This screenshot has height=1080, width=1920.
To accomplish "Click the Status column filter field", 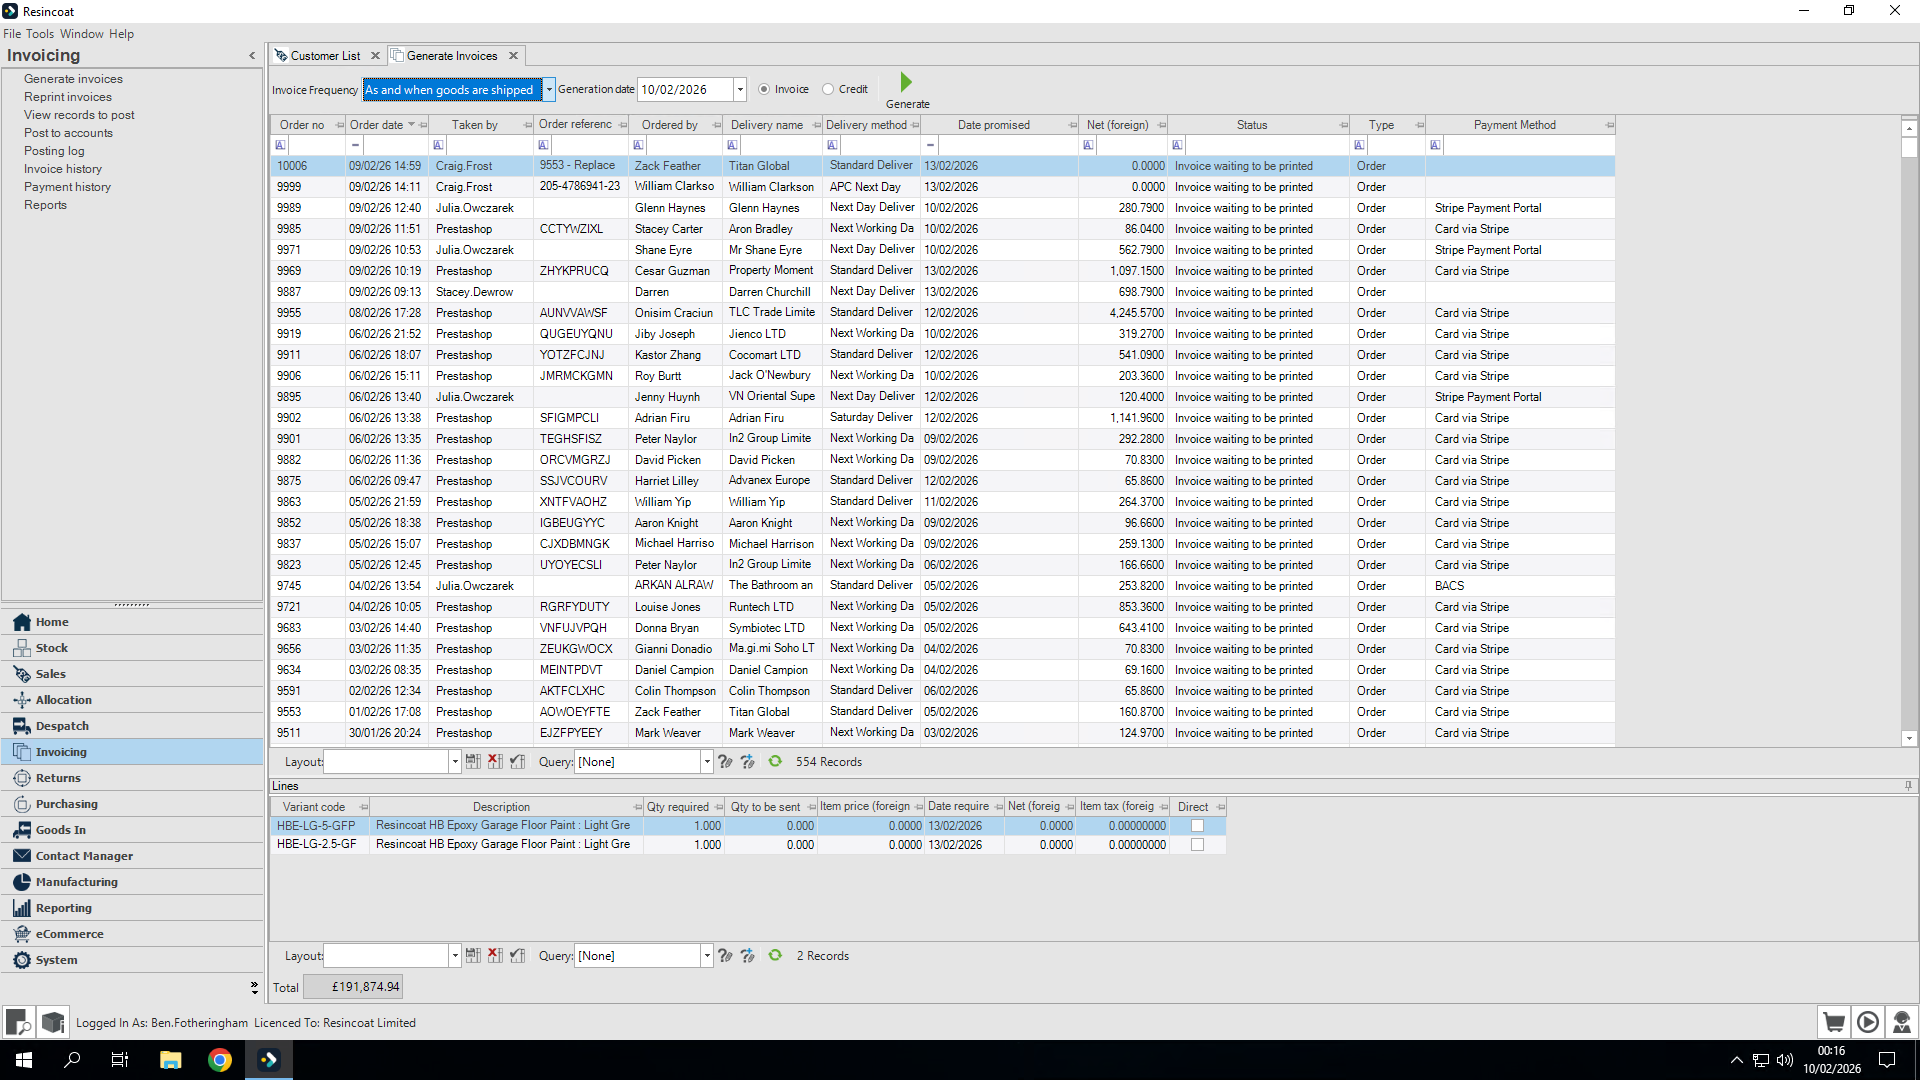I will (1265, 146).
